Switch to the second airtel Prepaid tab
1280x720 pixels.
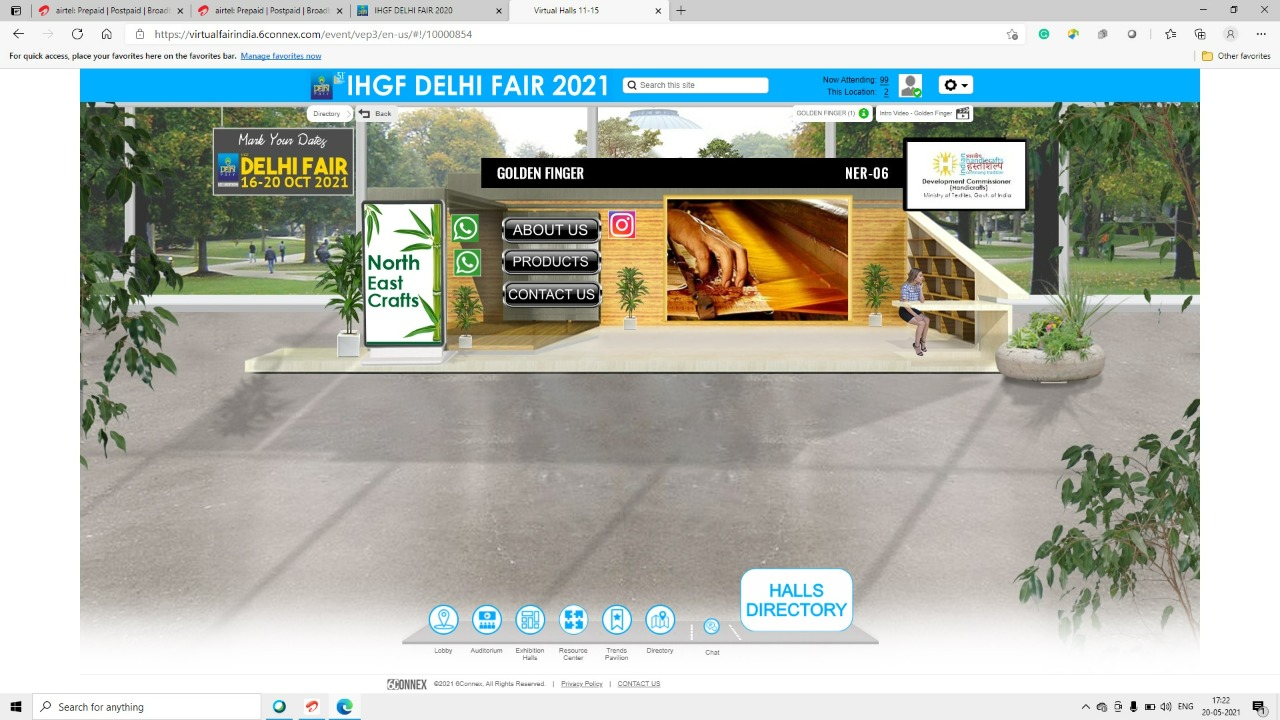click(268, 10)
